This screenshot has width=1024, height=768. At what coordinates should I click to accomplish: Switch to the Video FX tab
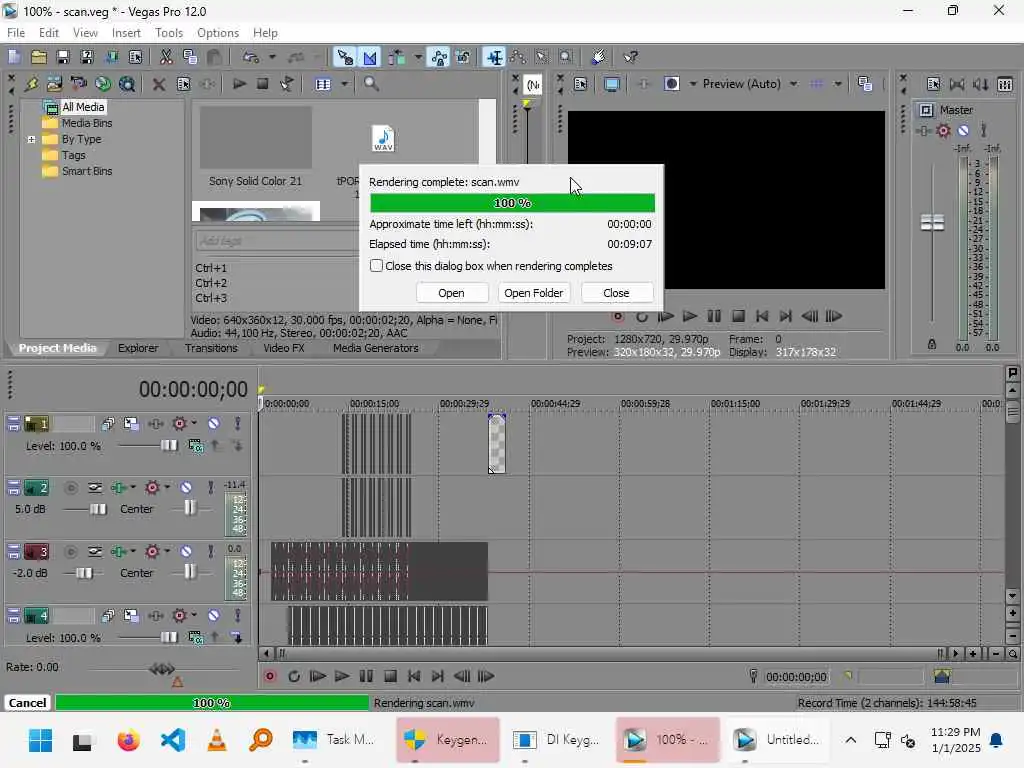(x=283, y=348)
